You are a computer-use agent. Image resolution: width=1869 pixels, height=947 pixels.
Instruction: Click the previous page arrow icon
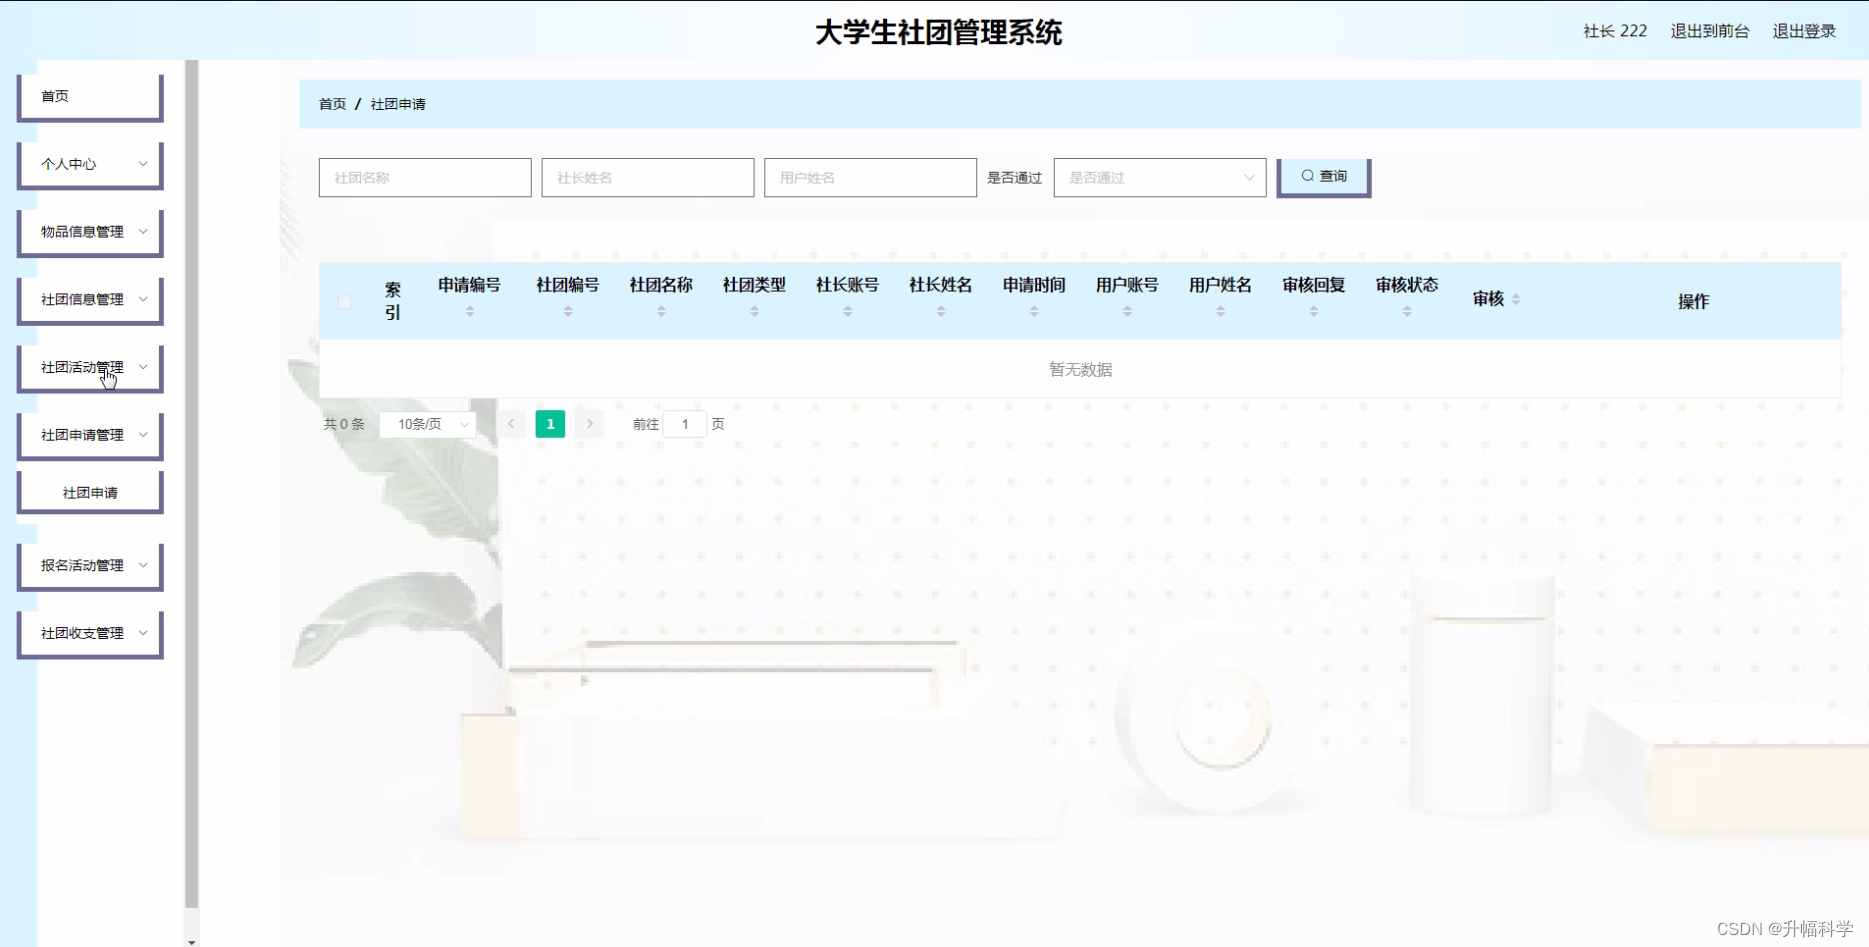pyautogui.click(x=511, y=423)
